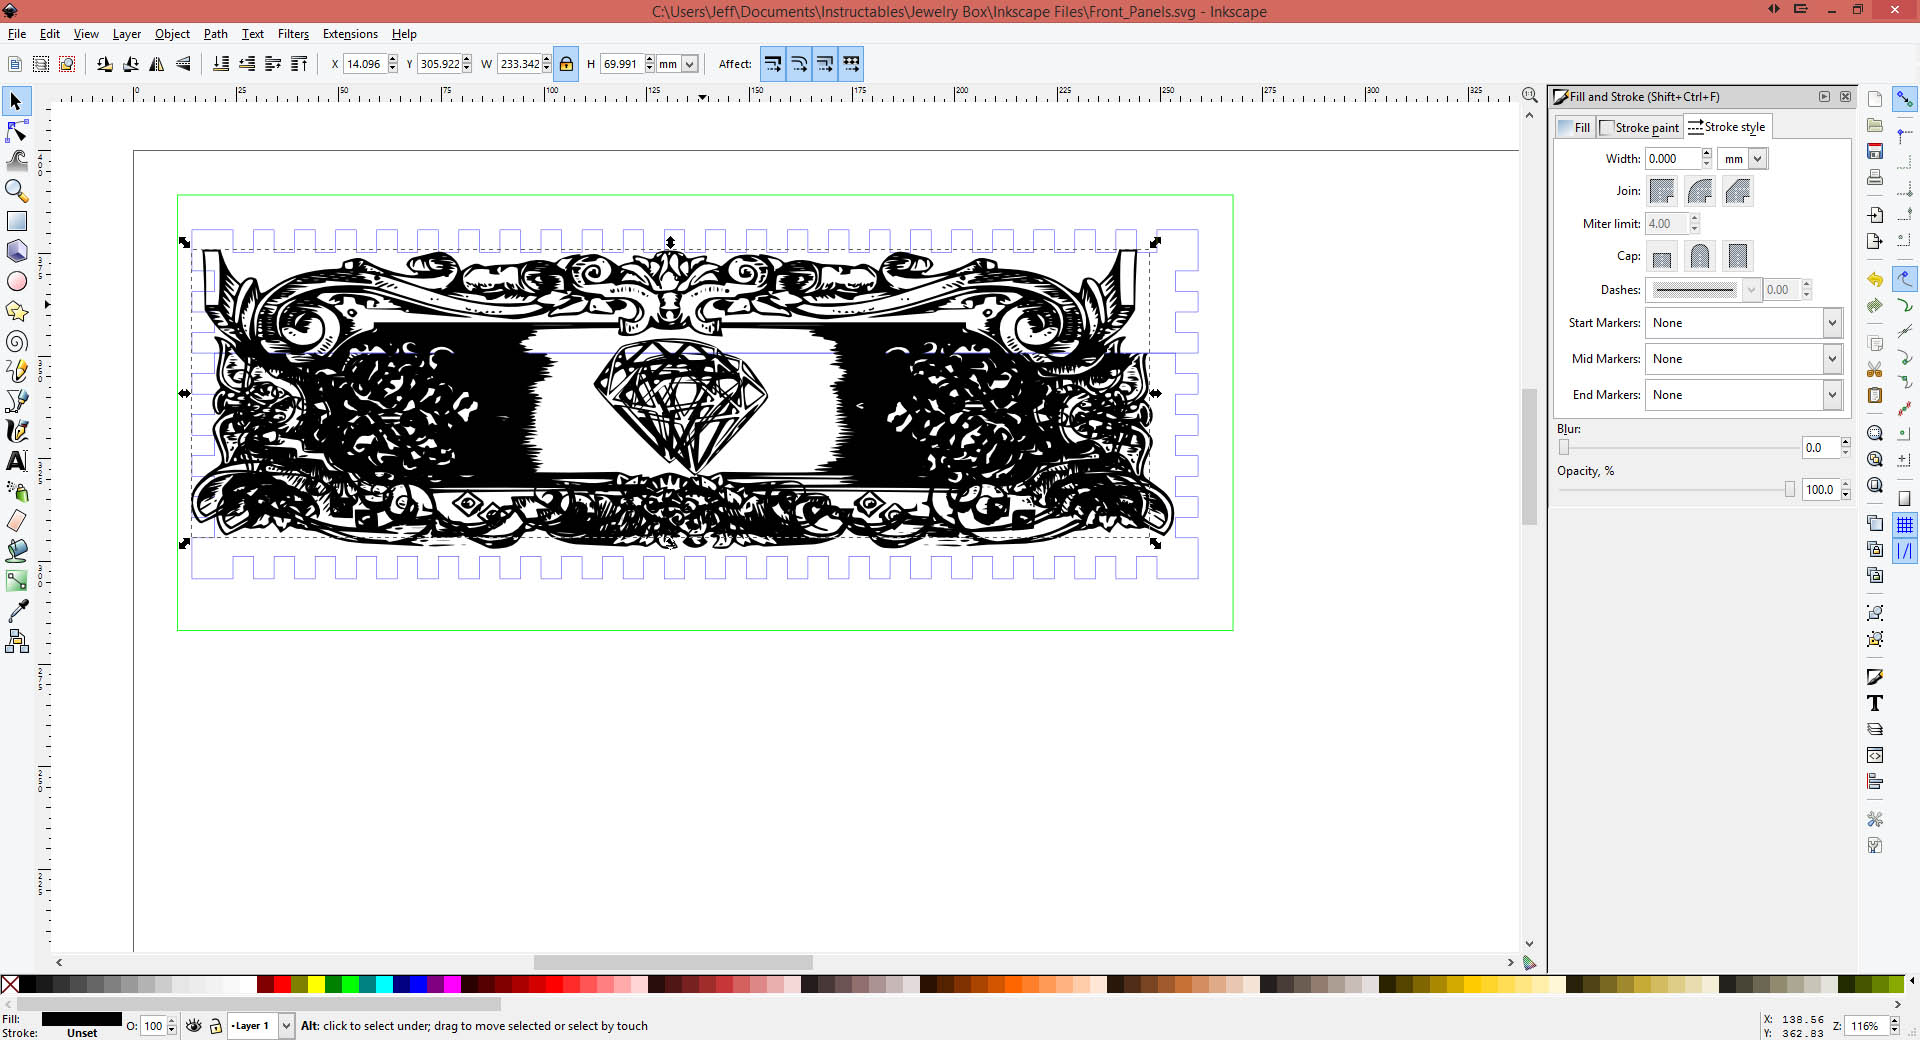The image size is (1920, 1040).
Task: Select the Tweak tool
Action: (16, 160)
